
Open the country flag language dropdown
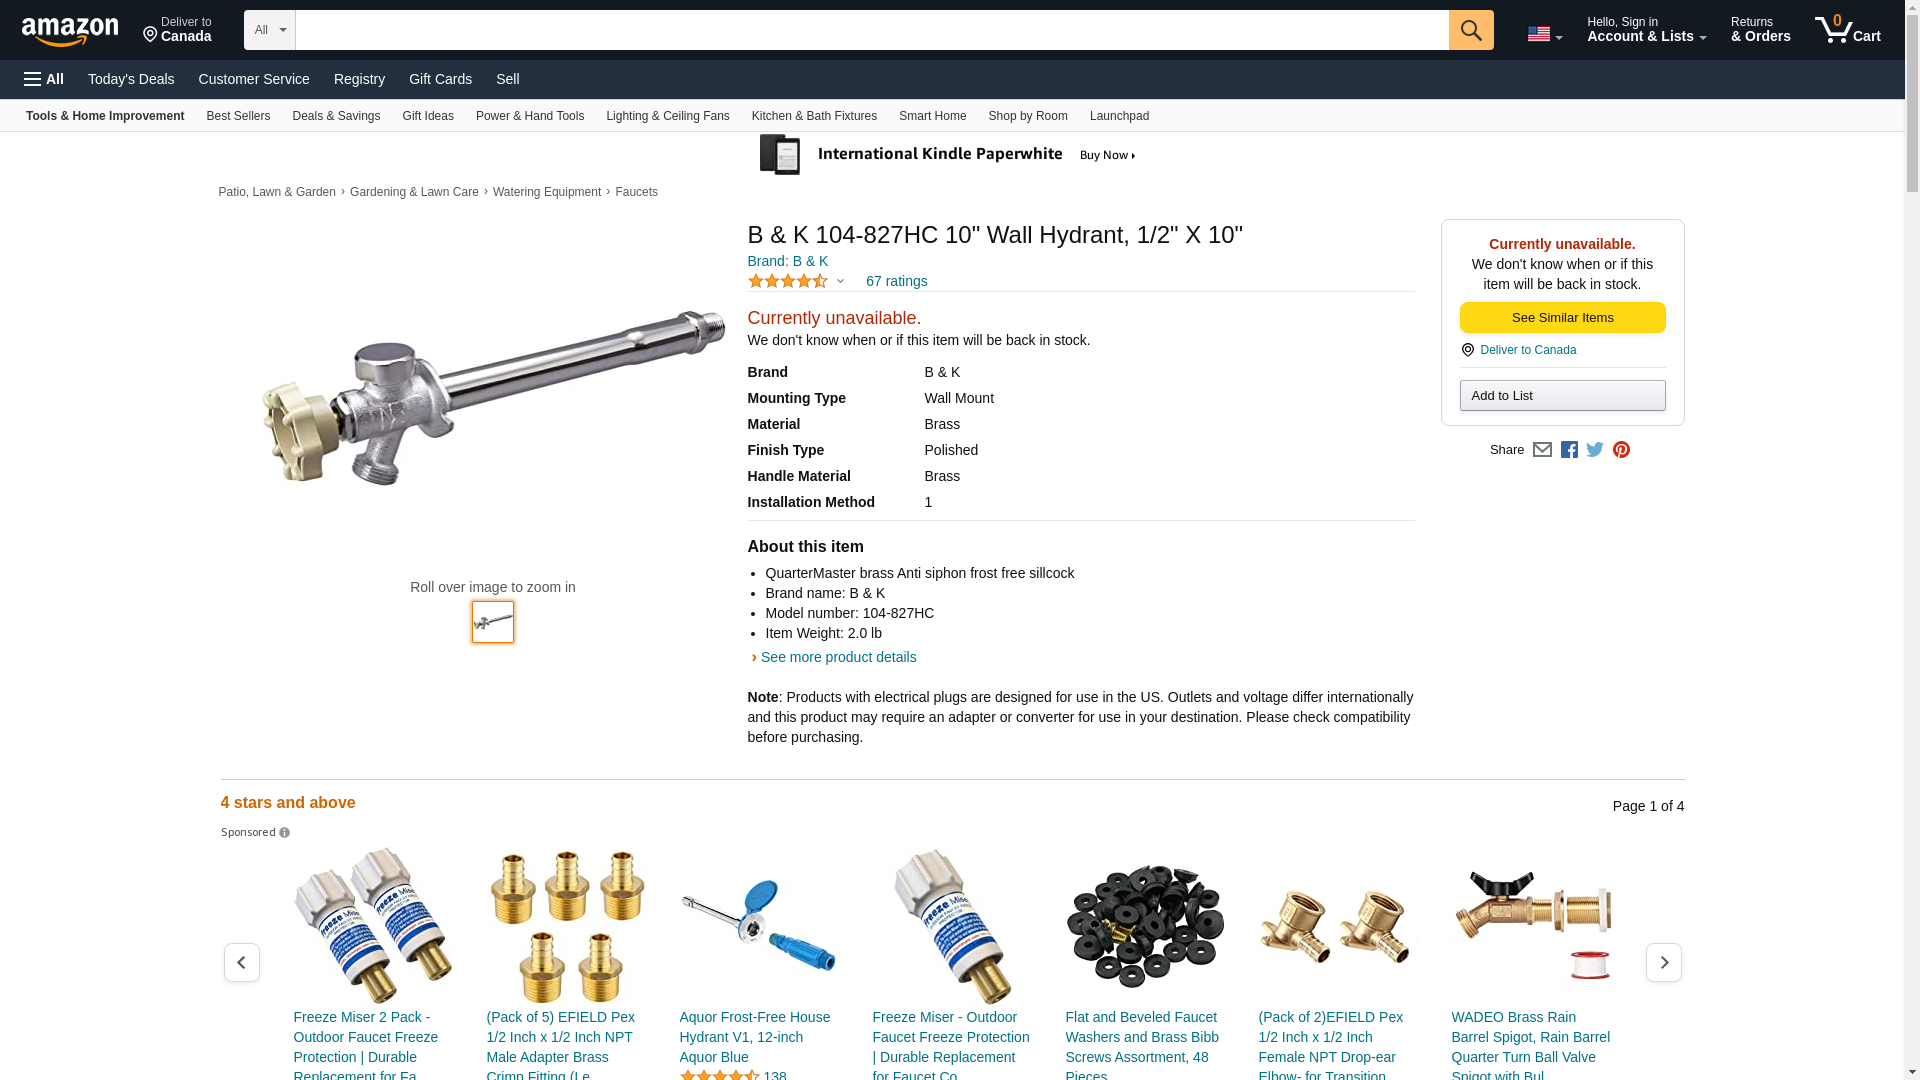point(1544,34)
